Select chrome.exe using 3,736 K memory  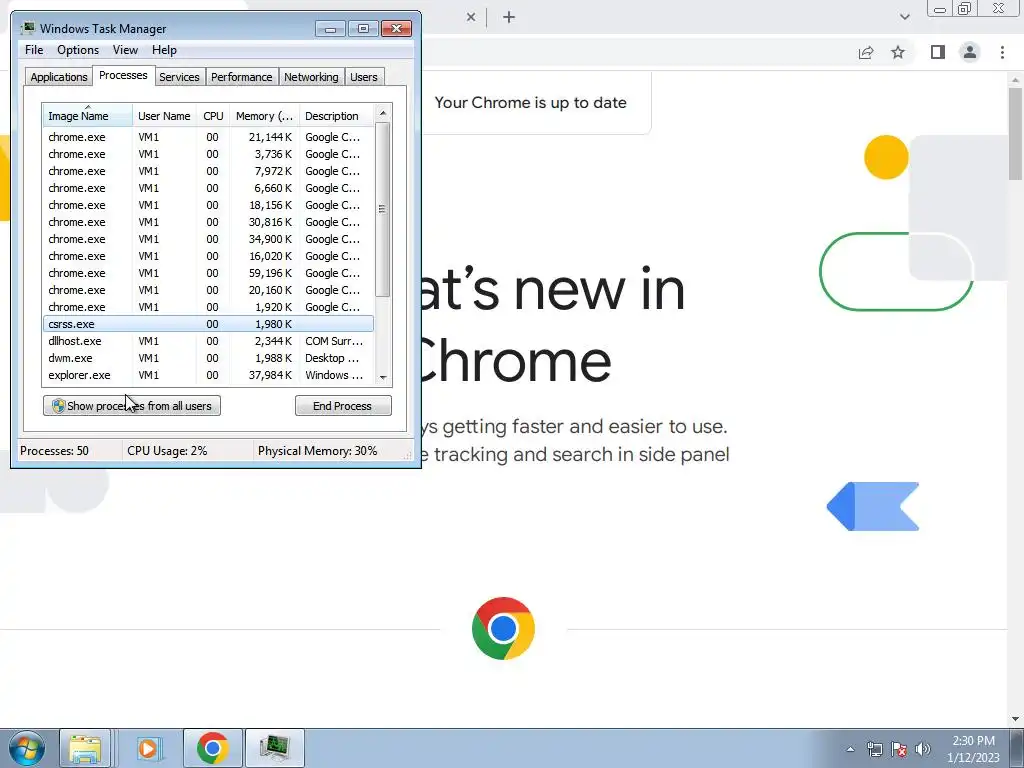208,154
